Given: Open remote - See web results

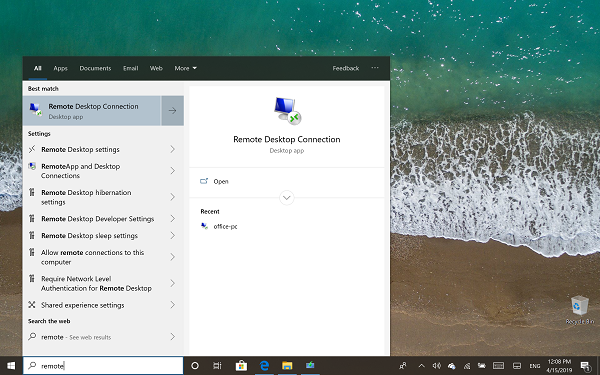Looking at the screenshot, I should click(x=103, y=337).
